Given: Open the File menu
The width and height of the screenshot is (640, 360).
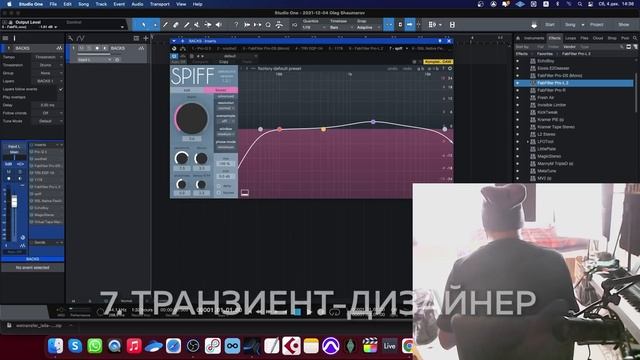Looking at the screenshot, I should 53,4.
